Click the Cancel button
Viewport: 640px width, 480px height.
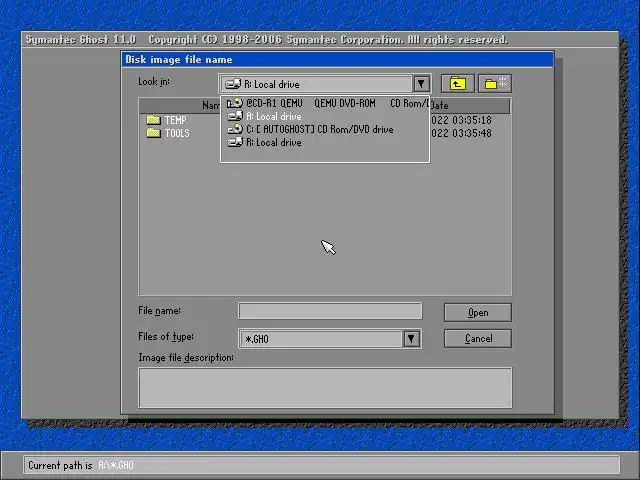pyautogui.click(x=478, y=338)
